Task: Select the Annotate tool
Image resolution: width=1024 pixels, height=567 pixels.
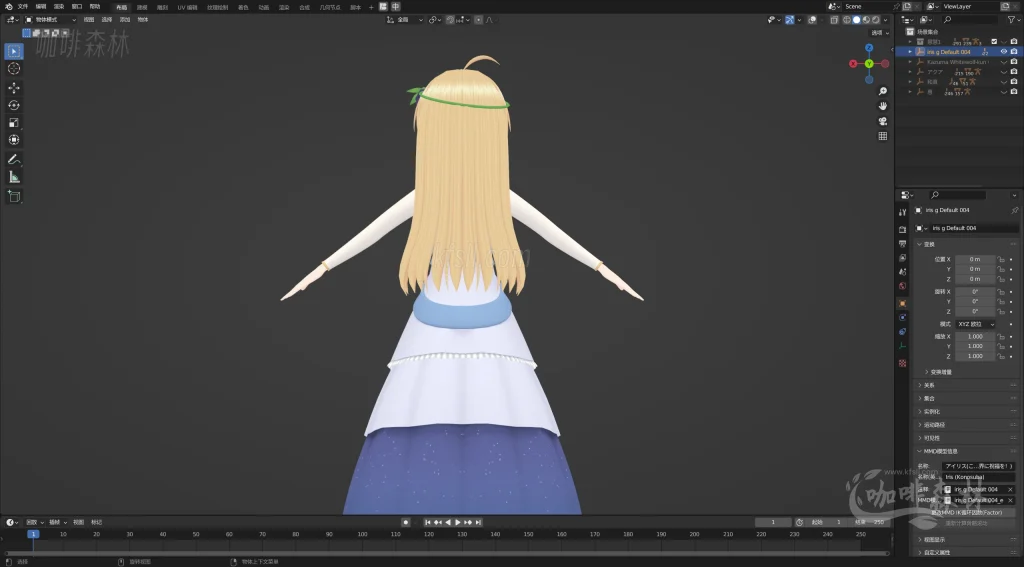Action: pyautogui.click(x=14, y=159)
